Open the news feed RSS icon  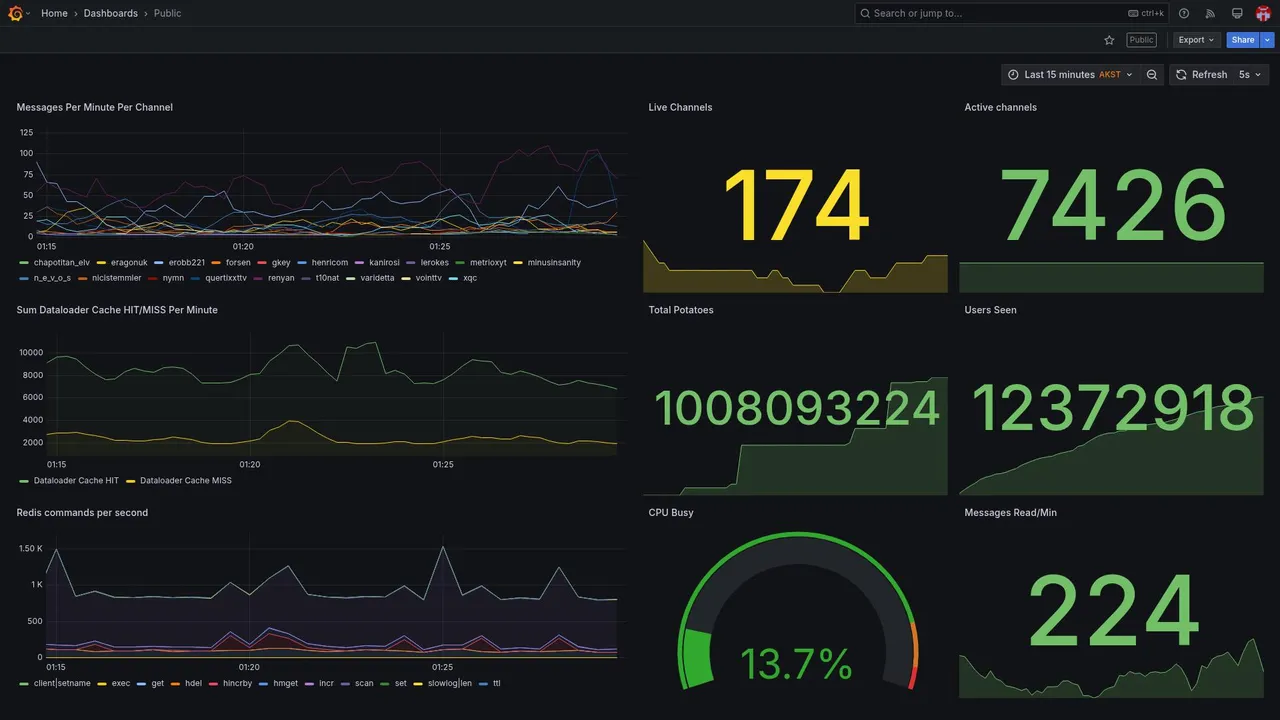(x=1210, y=13)
